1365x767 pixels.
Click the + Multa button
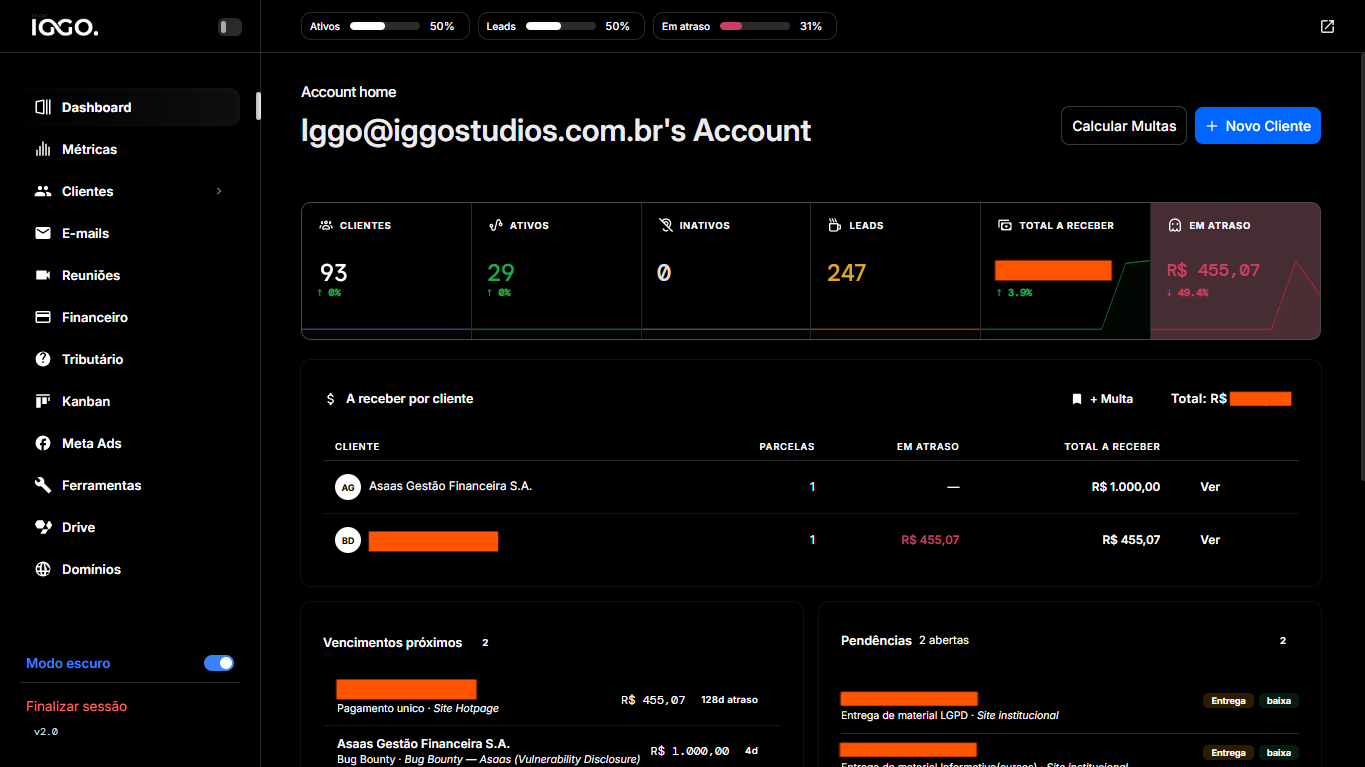click(x=1102, y=399)
